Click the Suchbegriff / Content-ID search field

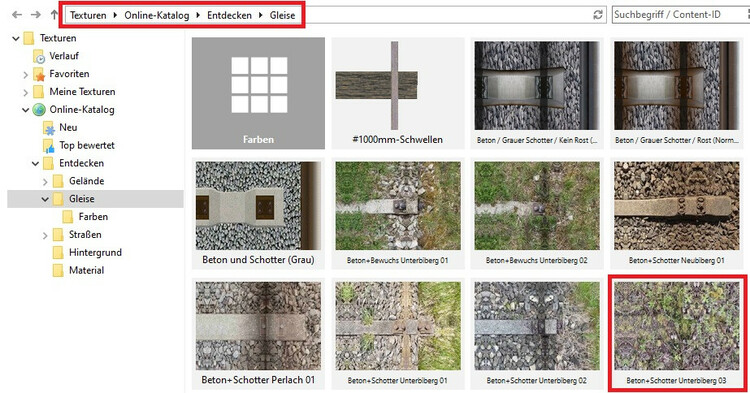tap(681, 14)
